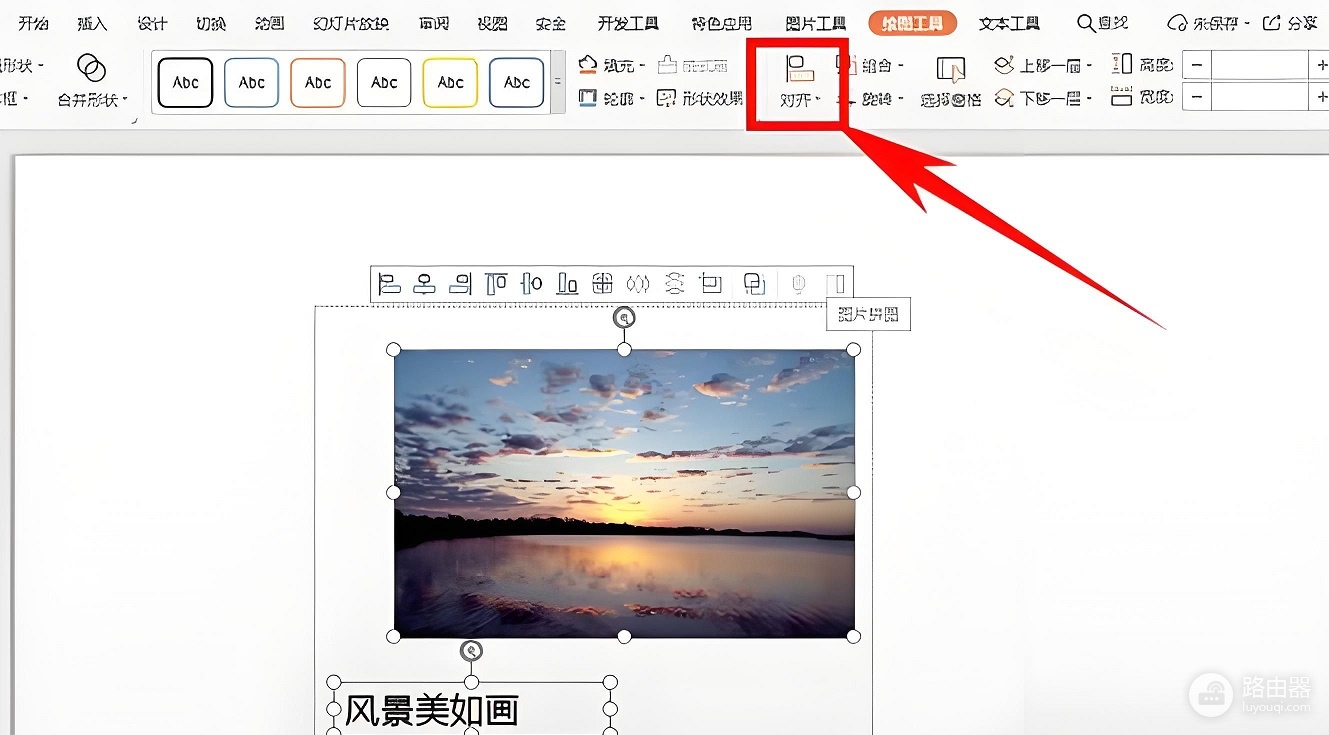
Task: Switch to the 文本工具 tab
Action: pyautogui.click(x=1009, y=23)
